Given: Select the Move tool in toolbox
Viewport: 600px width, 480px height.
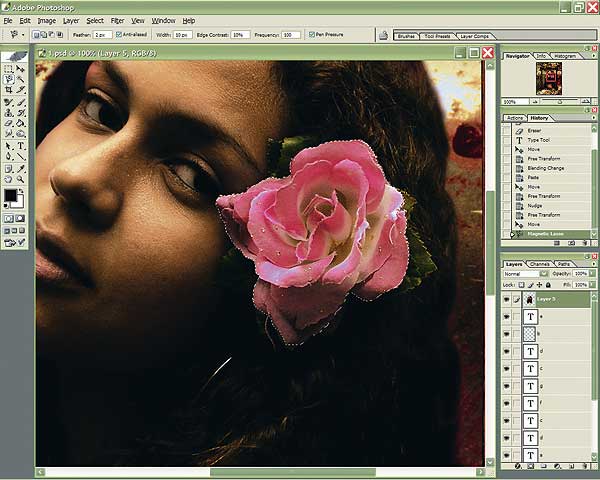Looking at the screenshot, I should pos(21,69).
